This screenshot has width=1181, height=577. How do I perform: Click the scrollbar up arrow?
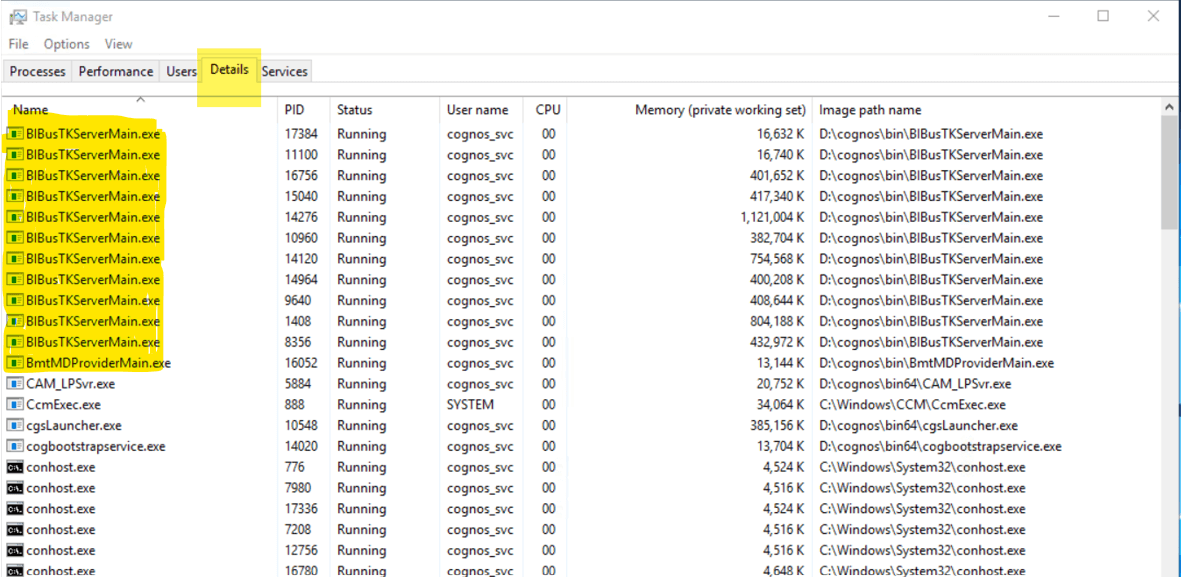click(1170, 106)
